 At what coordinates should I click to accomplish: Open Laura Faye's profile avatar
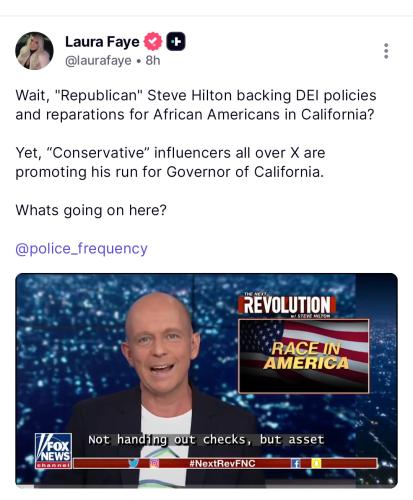click(x=34, y=51)
